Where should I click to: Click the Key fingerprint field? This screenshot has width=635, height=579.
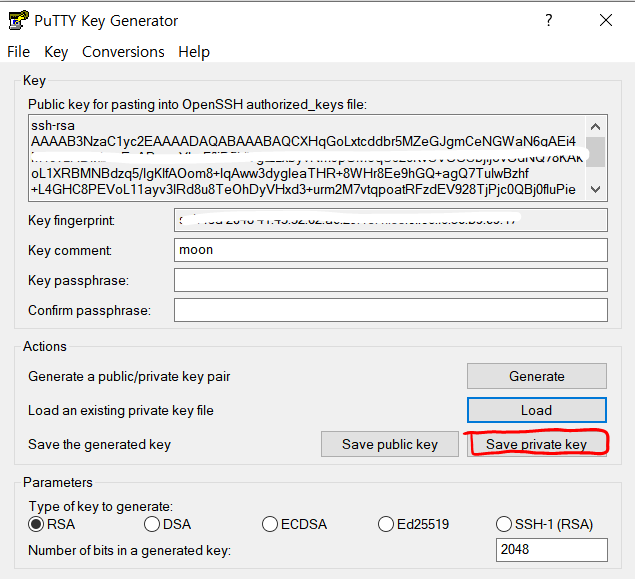(x=391, y=220)
